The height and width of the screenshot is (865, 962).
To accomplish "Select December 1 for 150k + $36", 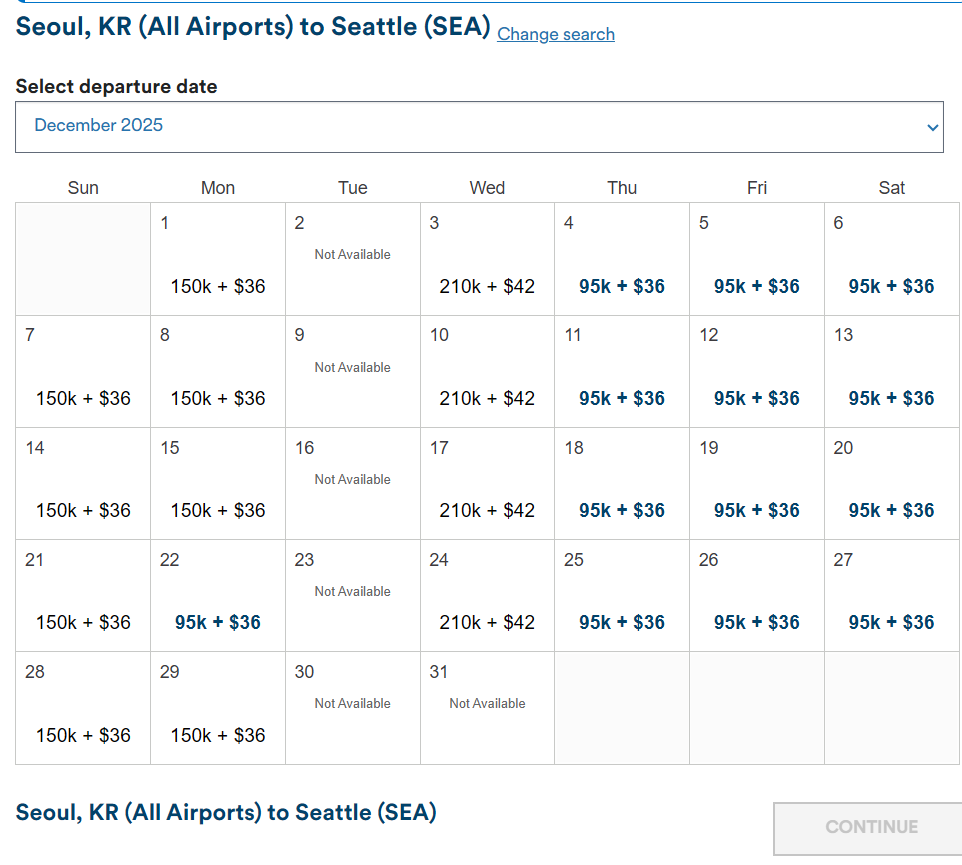I will [218, 260].
